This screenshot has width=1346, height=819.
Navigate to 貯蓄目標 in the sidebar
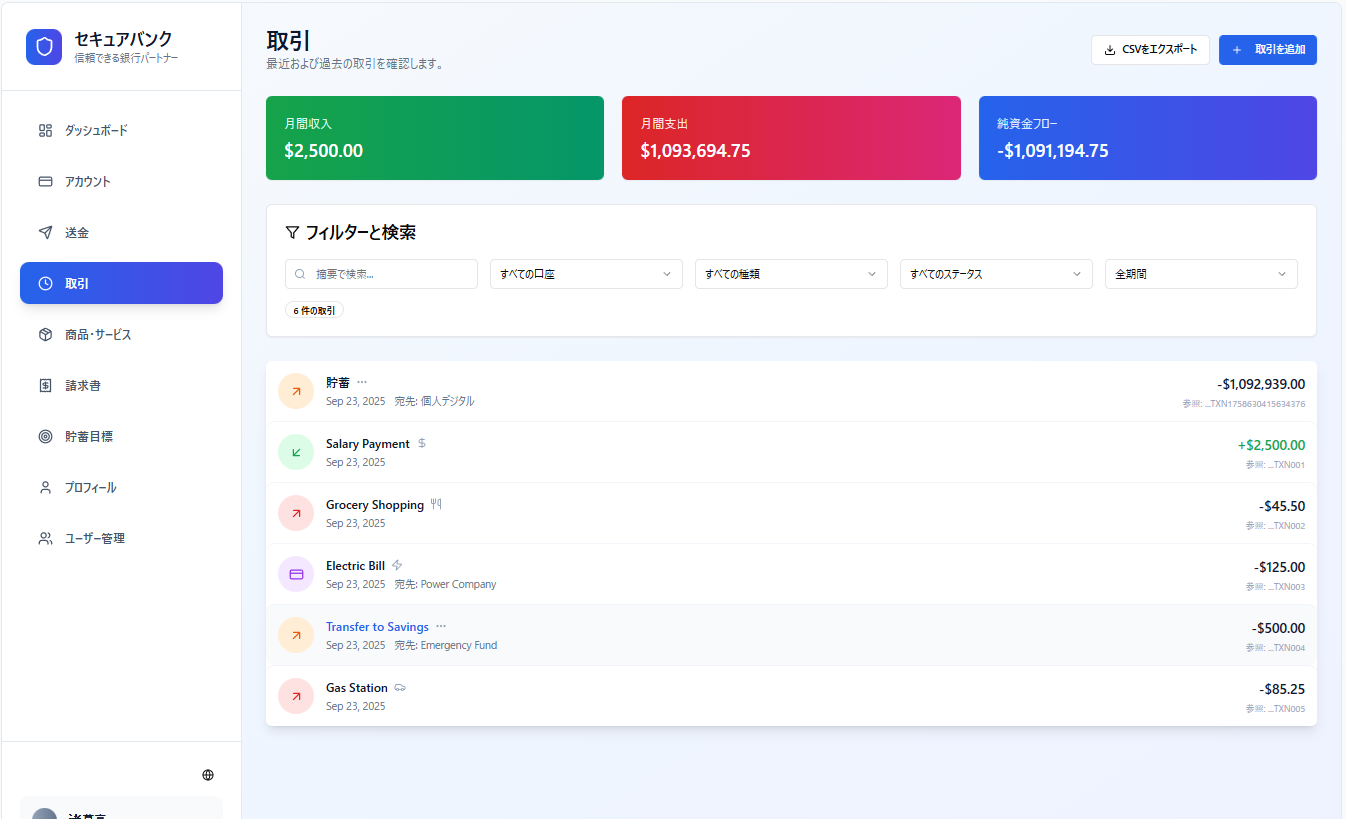[x=89, y=436]
